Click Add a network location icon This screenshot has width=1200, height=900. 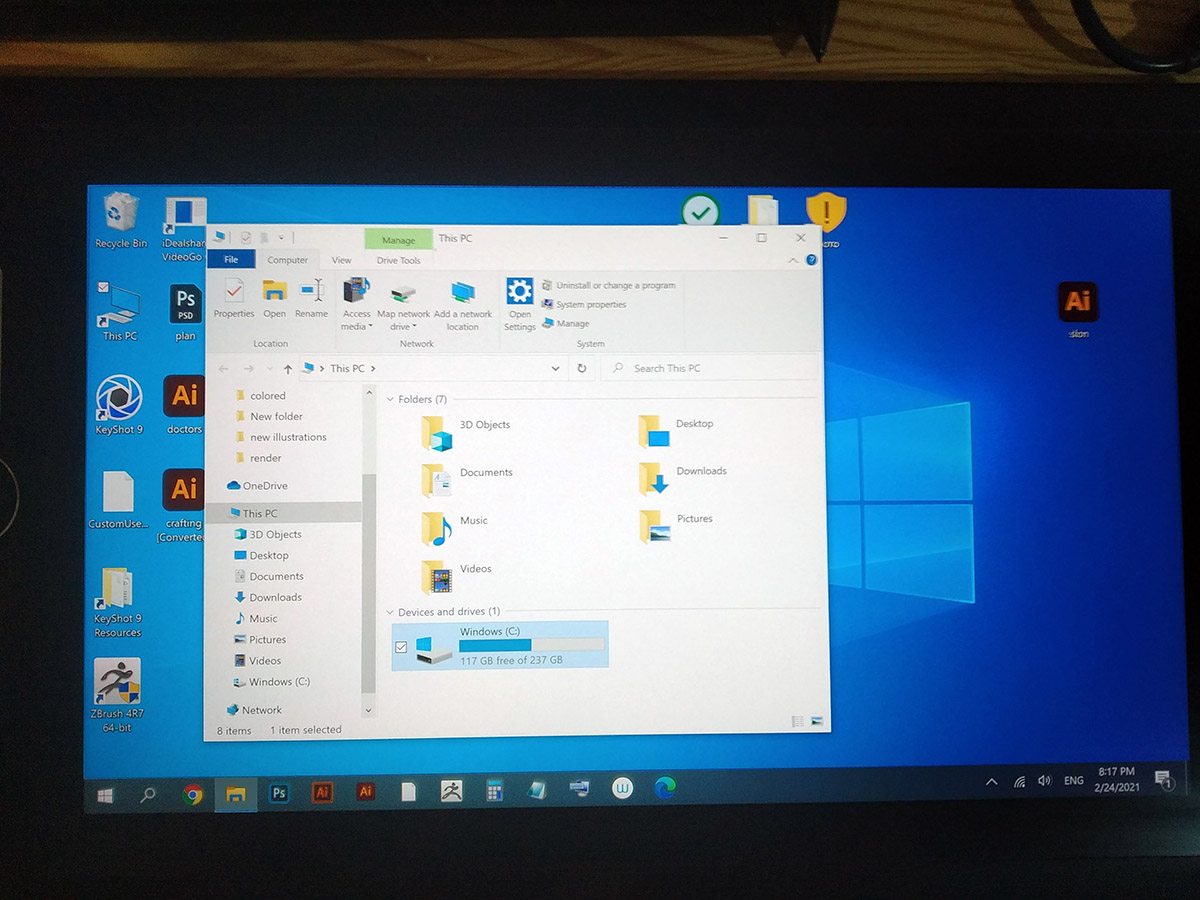click(x=462, y=305)
